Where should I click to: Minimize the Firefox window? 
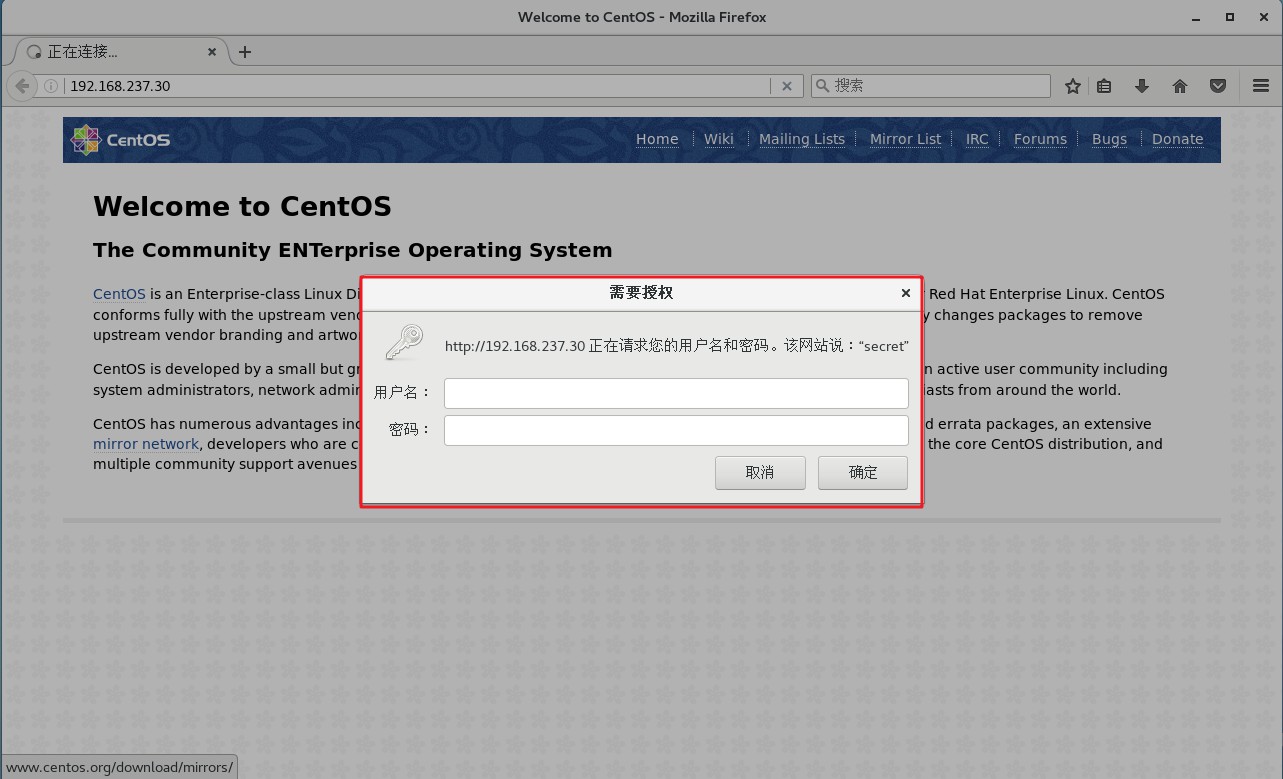(x=1196, y=17)
